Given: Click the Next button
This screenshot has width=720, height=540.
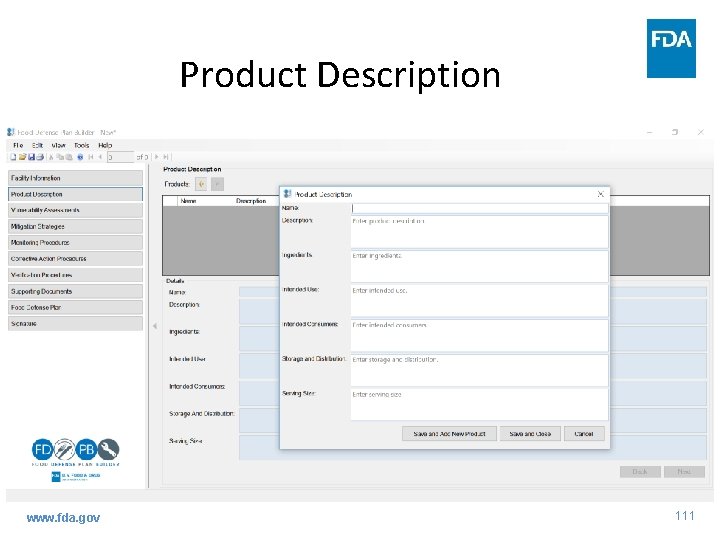Looking at the screenshot, I should [x=684, y=472].
